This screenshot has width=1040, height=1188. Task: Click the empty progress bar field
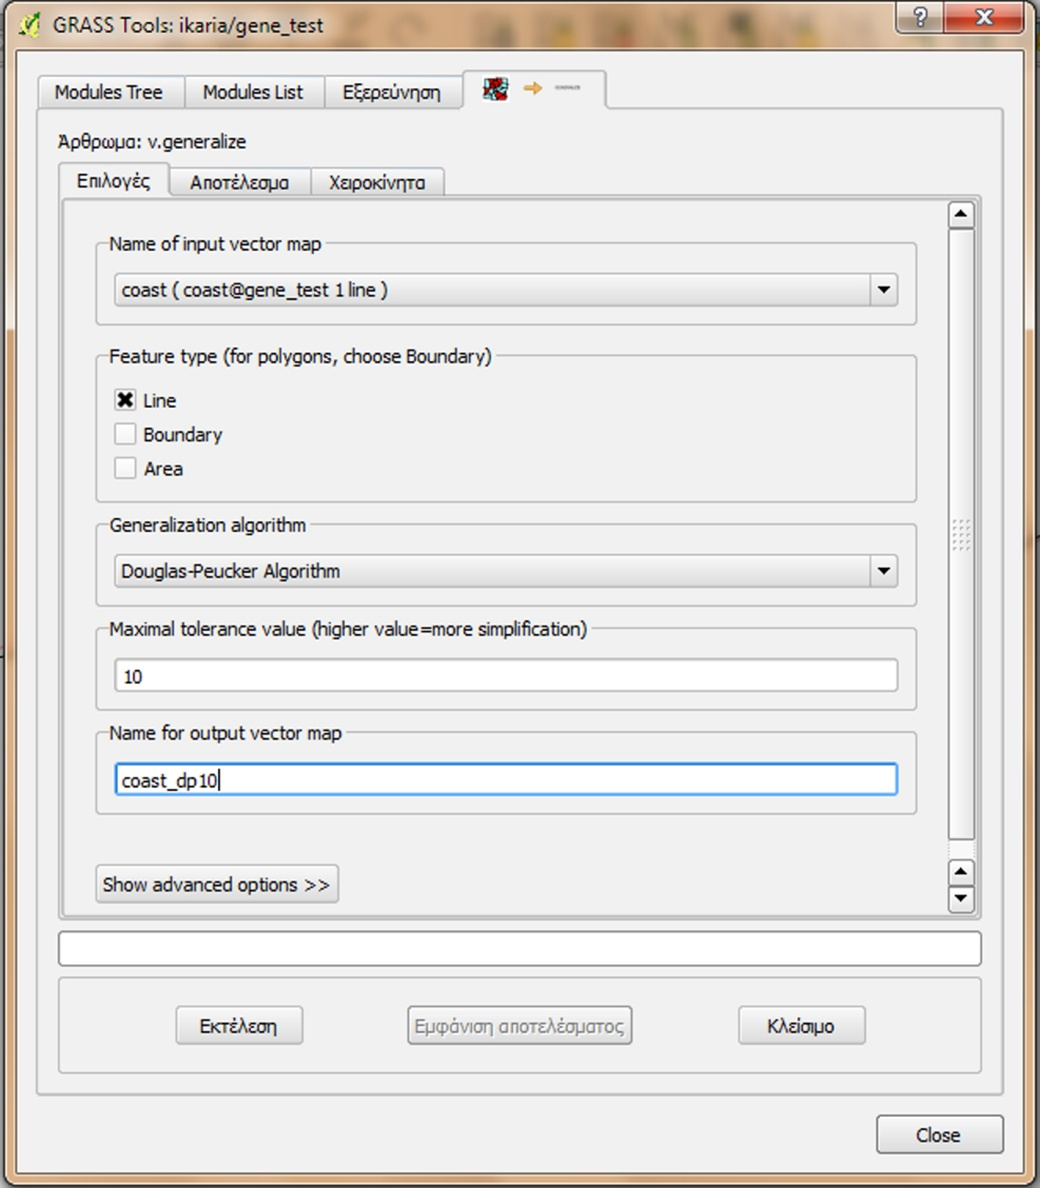pyautogui.click(x=520, y=949)
